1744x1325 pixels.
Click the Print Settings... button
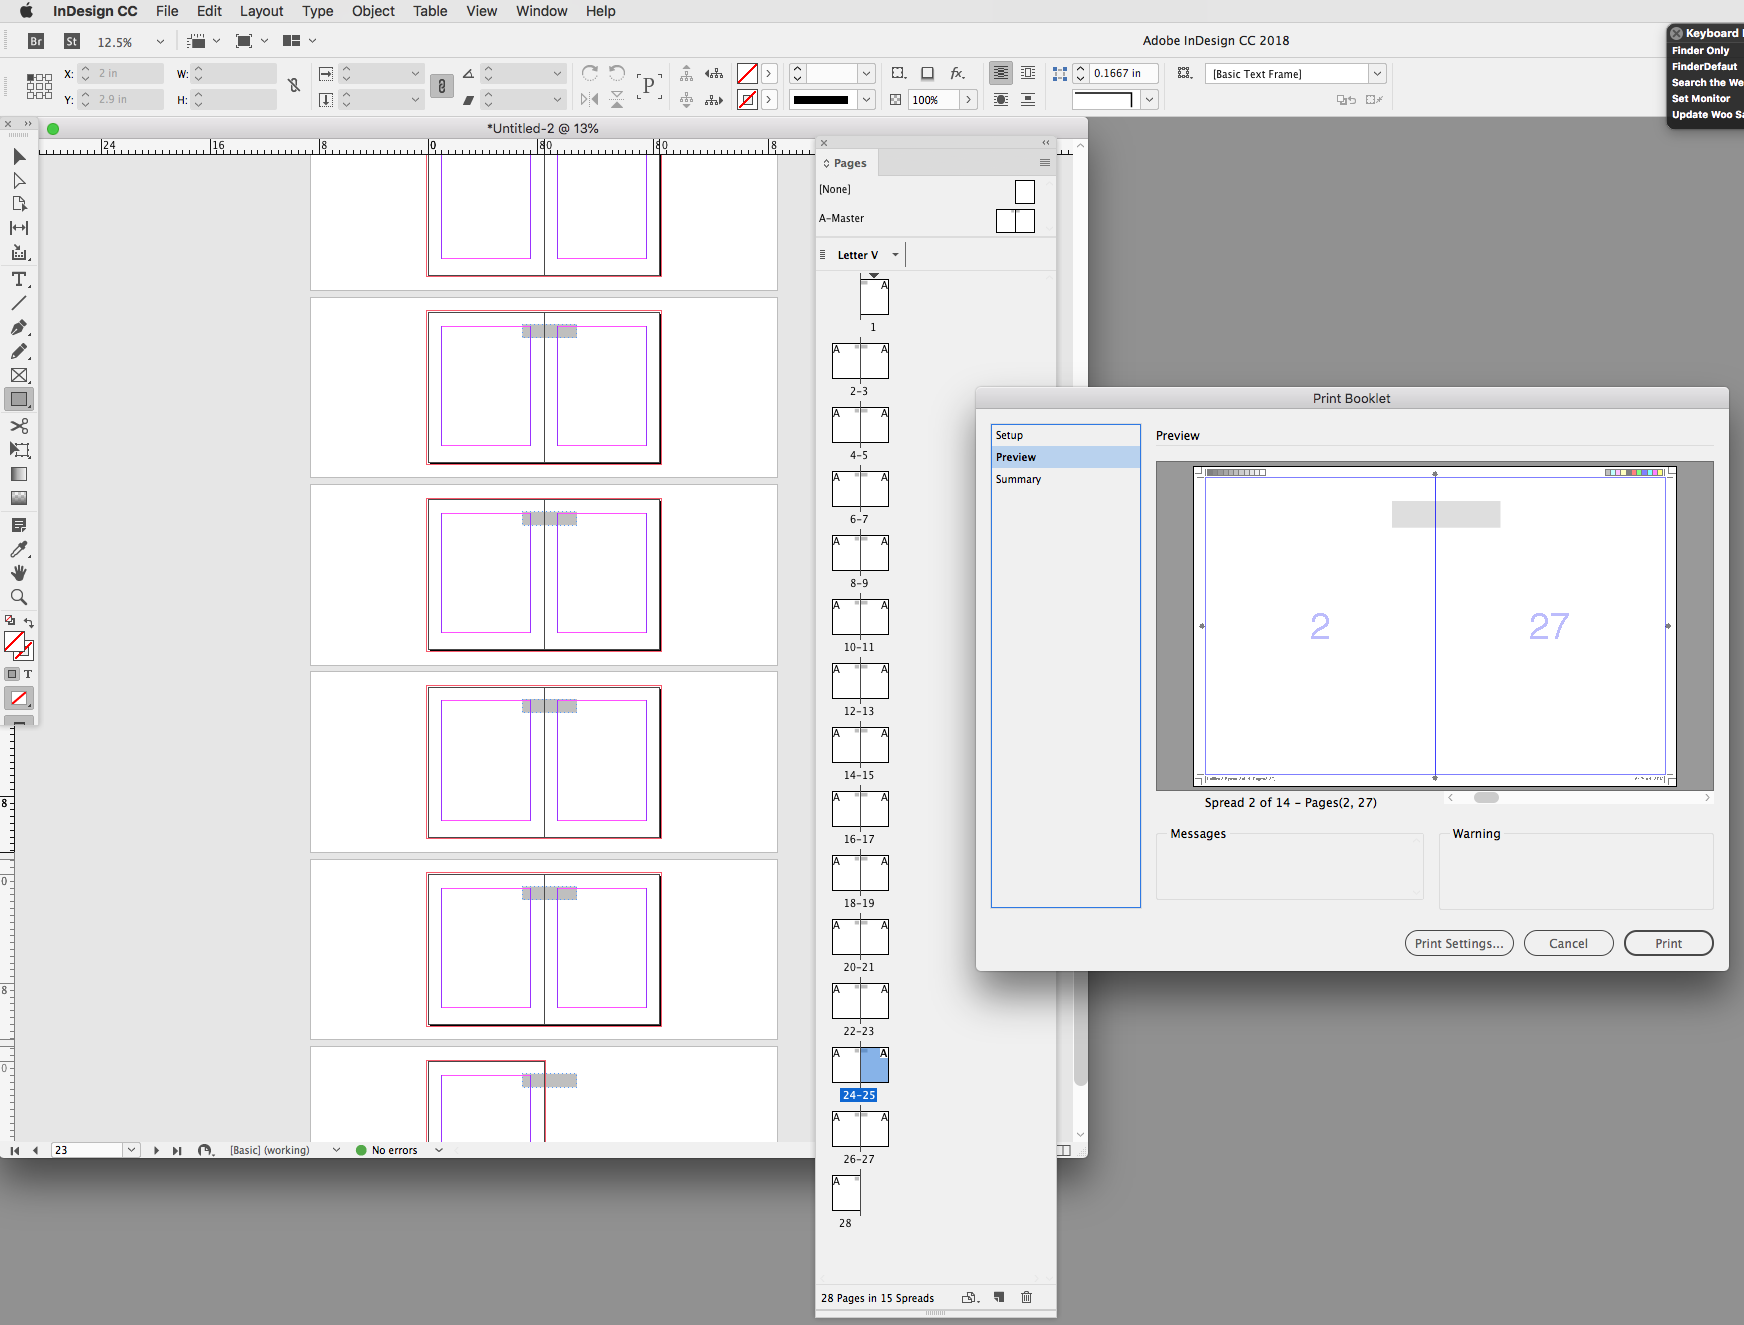[1459, 943]
